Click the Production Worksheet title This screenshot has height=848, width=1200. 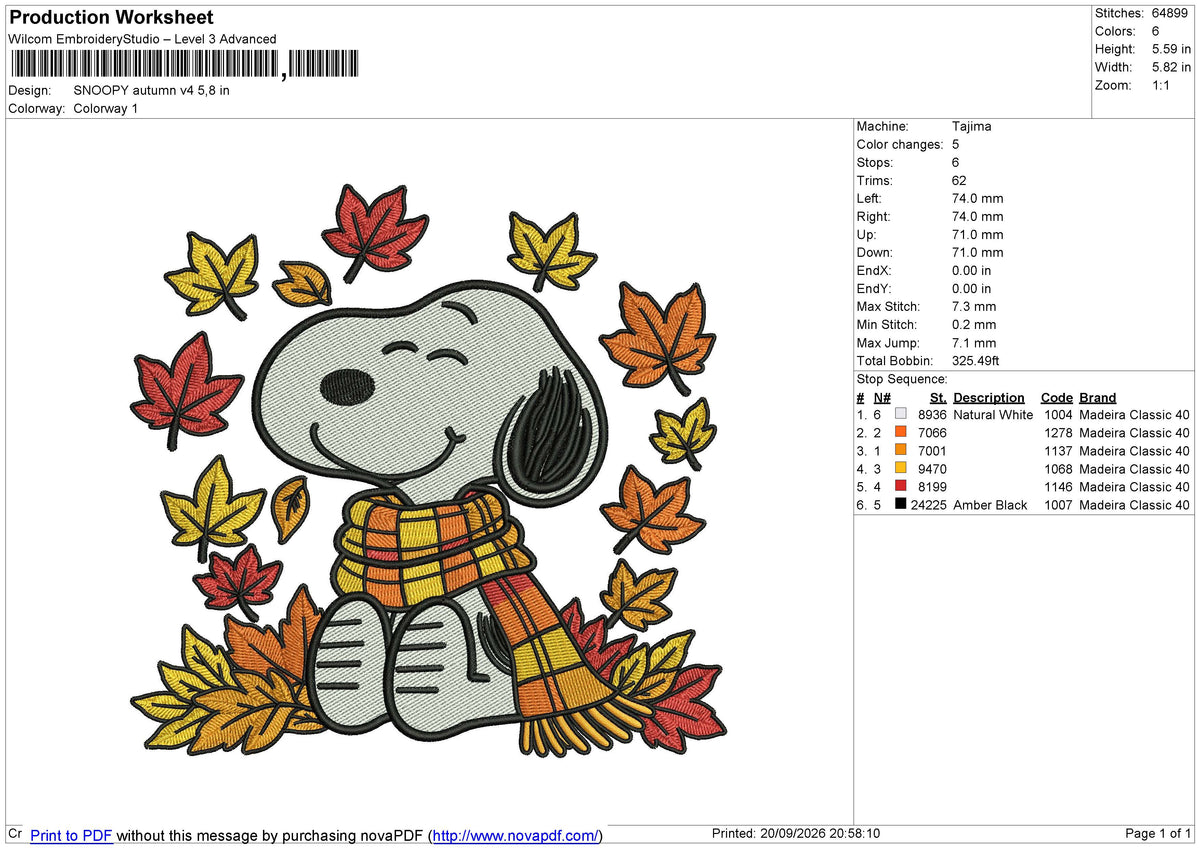click(111, 17)
